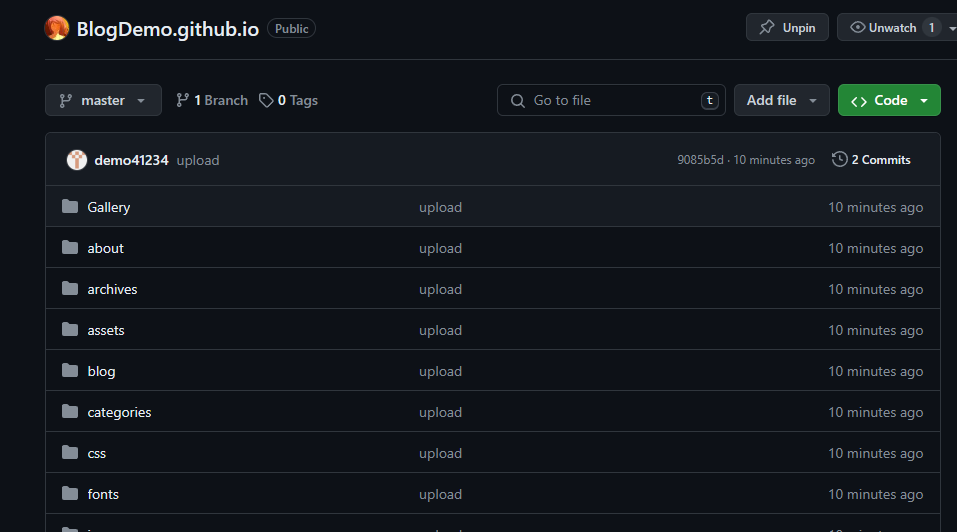957x532 pixels.
Task: View the 1 Branch list
Action: [x=212, y=100]
